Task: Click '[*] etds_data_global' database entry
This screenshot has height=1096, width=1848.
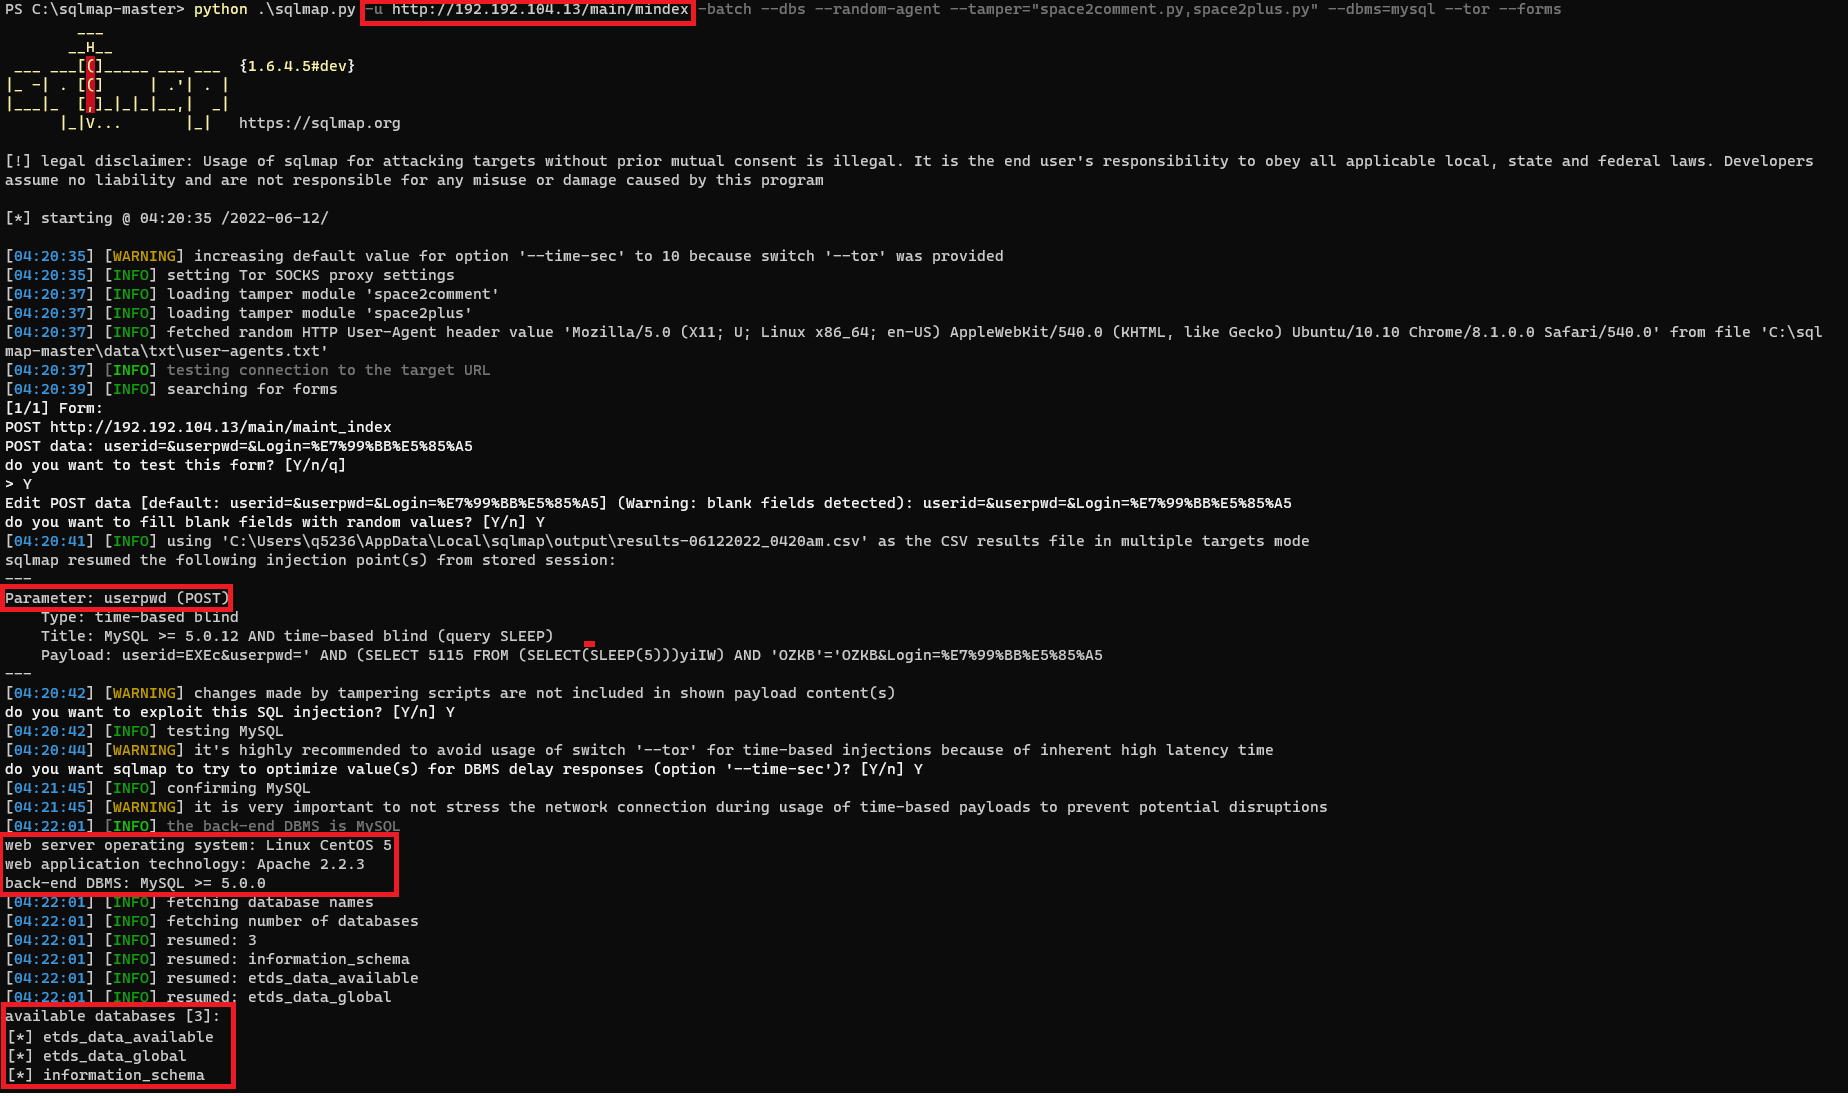Action: pos(97,1056)
